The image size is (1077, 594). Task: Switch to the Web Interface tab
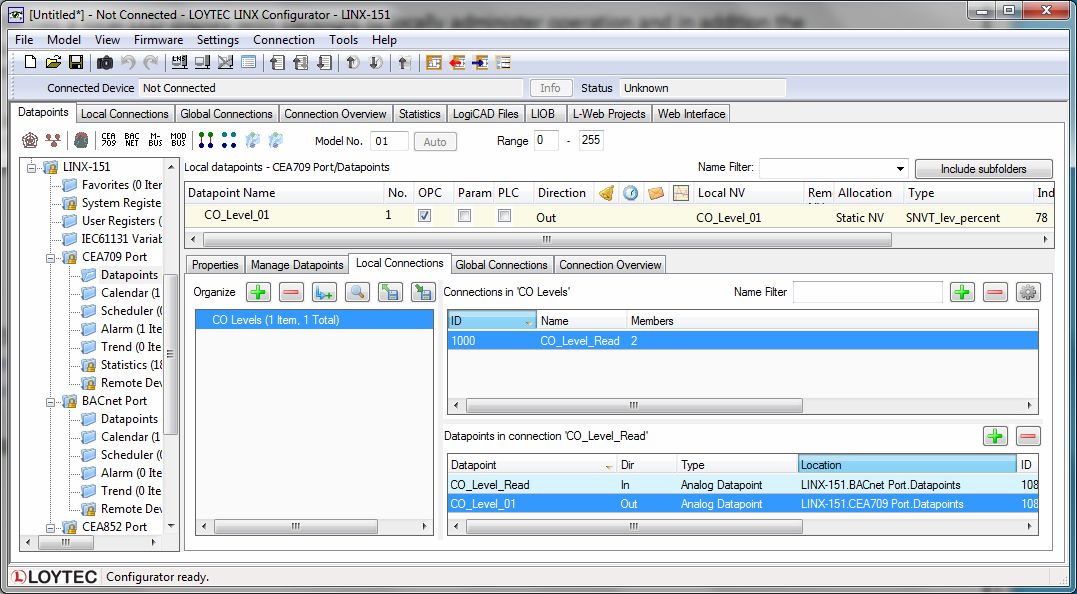(691, 114)
